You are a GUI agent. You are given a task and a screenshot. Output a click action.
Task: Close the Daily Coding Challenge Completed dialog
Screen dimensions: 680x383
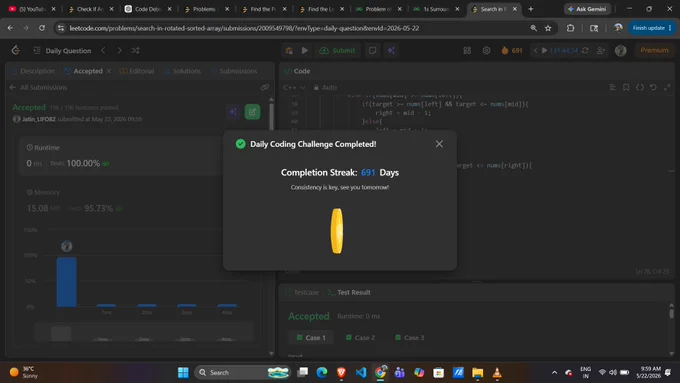(x=439, y=144)
